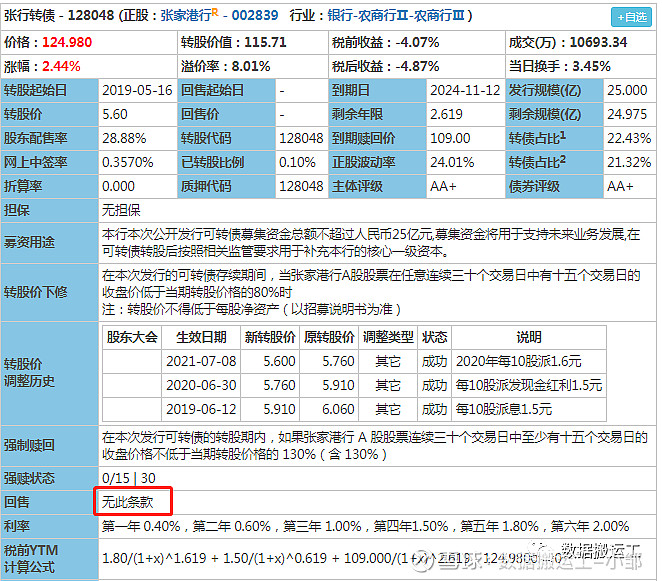
Task: Click the 强赎状态 value 0/15 | 30
Action: [129, 478]
